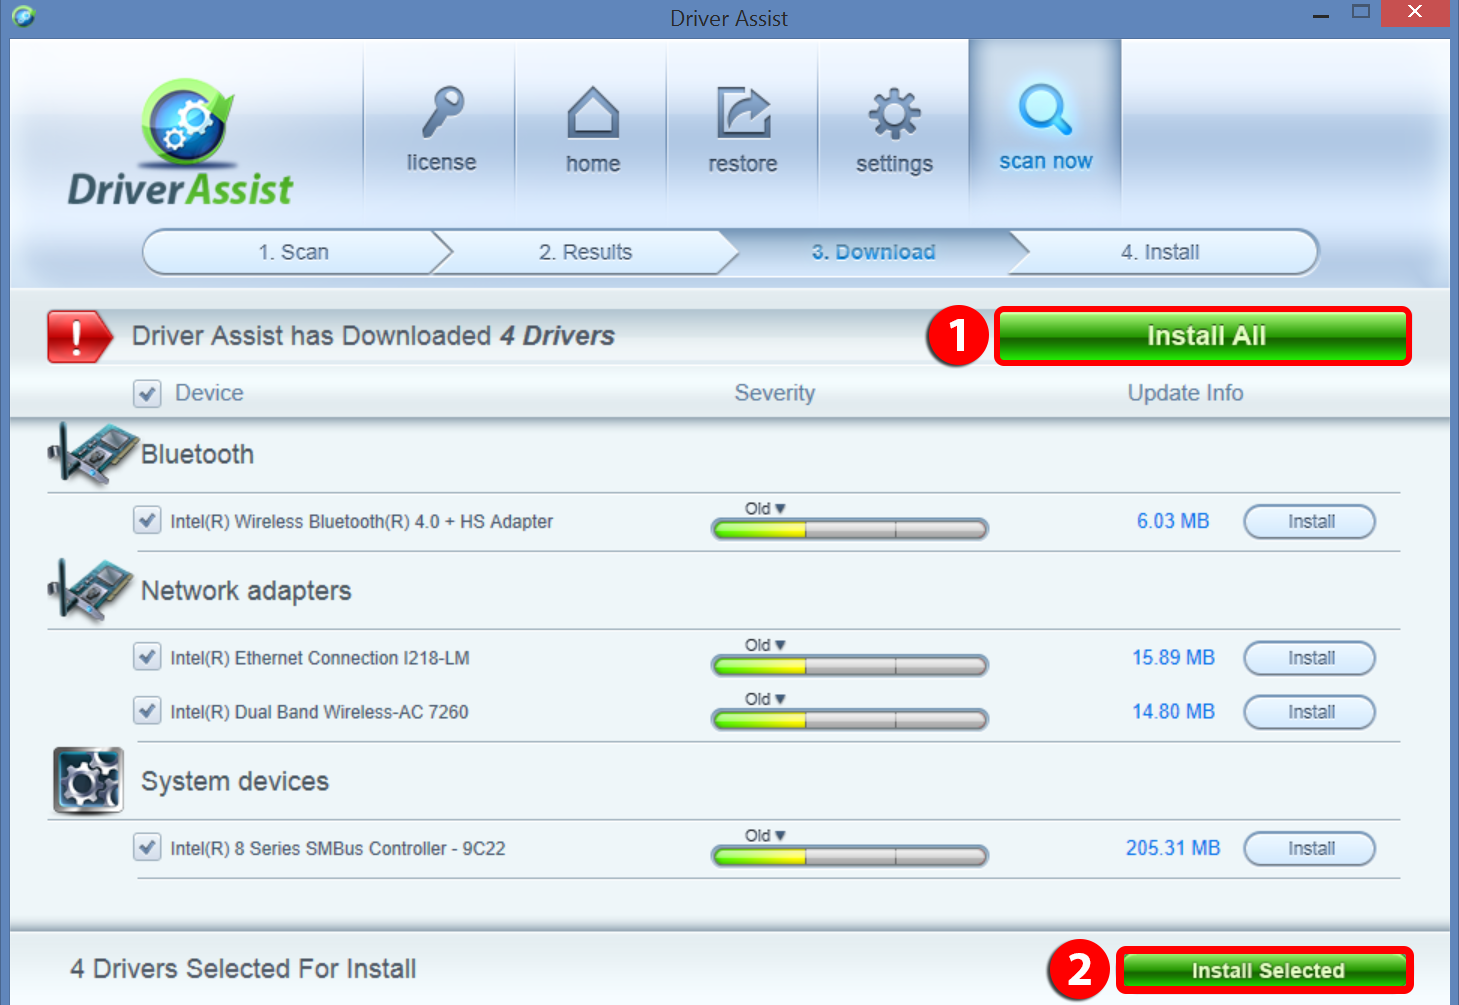The height and width of the screenshot is (1005, 1459).
Task: Click the Bluetooth adapter severity bar
Action: coord(850,529)
